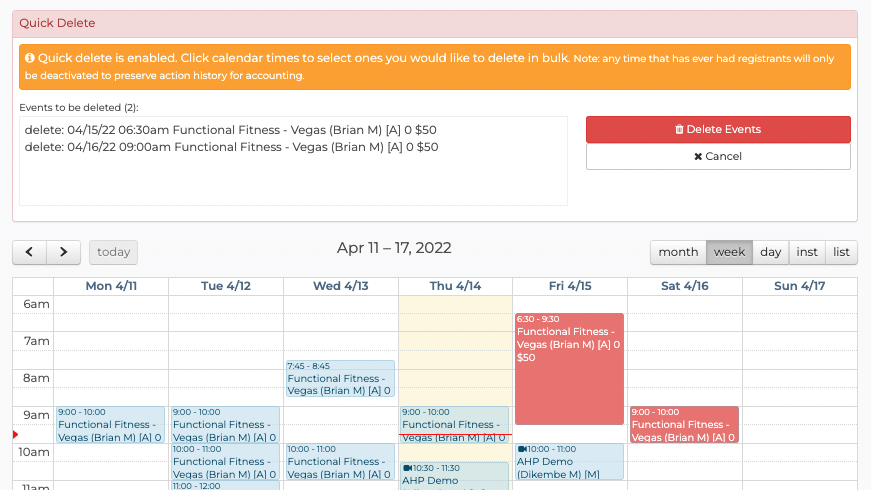
Task: Deselect the red Saturday 9:00 - 10:00 event
Action: (x=684, y=424)
